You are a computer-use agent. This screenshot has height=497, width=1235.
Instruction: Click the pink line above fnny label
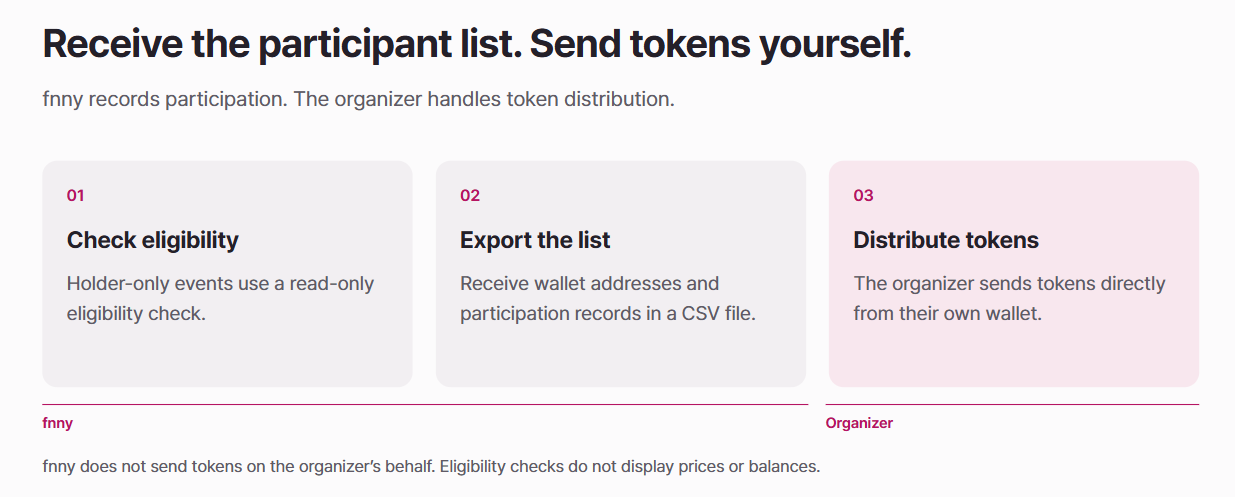[425, 404]
